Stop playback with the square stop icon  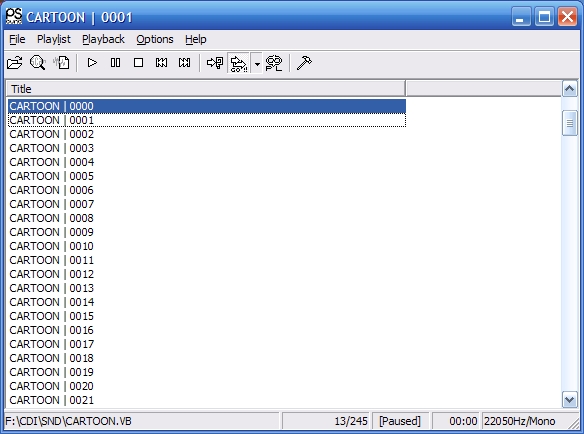(138, 63)
